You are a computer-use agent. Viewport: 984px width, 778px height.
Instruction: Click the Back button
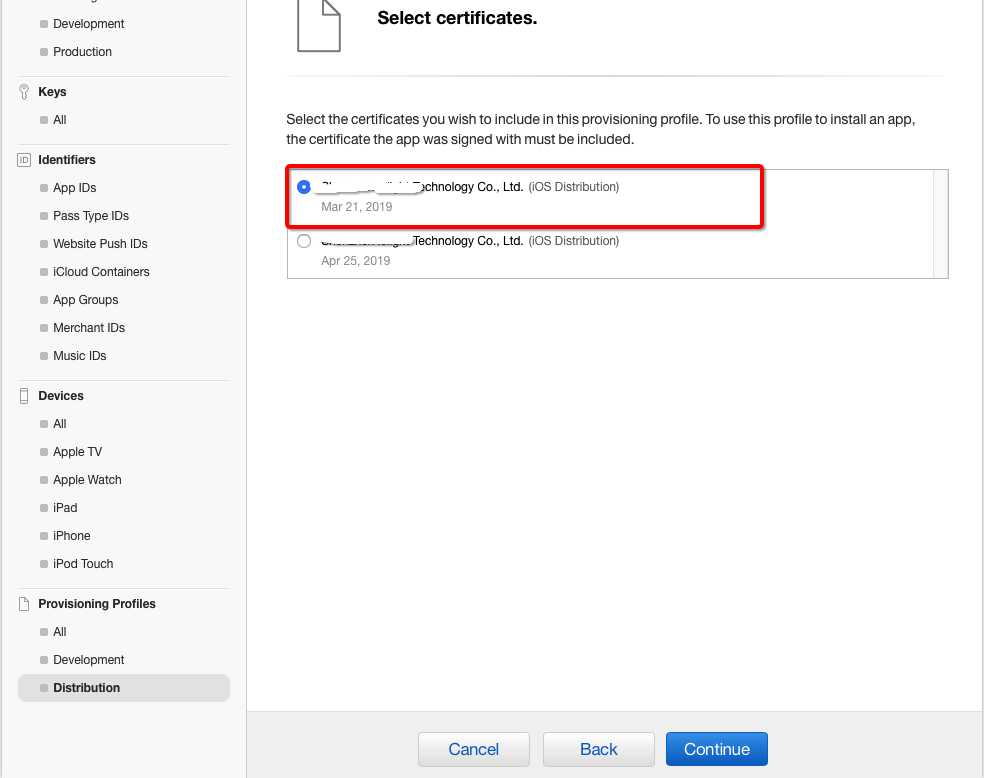pos(598,749)
